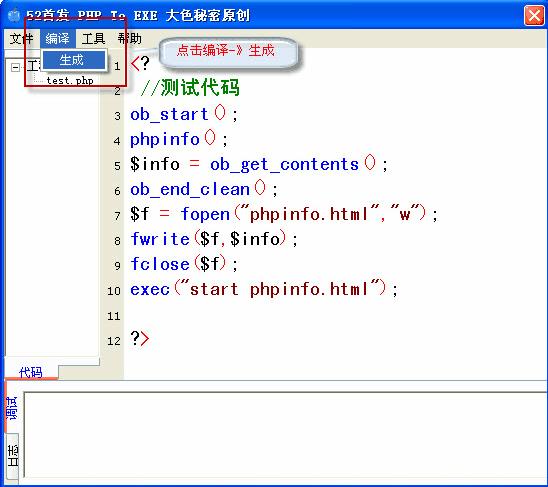Click the fclose($f) code line
This screenshot has width=548, height=487.
[184, 264]
